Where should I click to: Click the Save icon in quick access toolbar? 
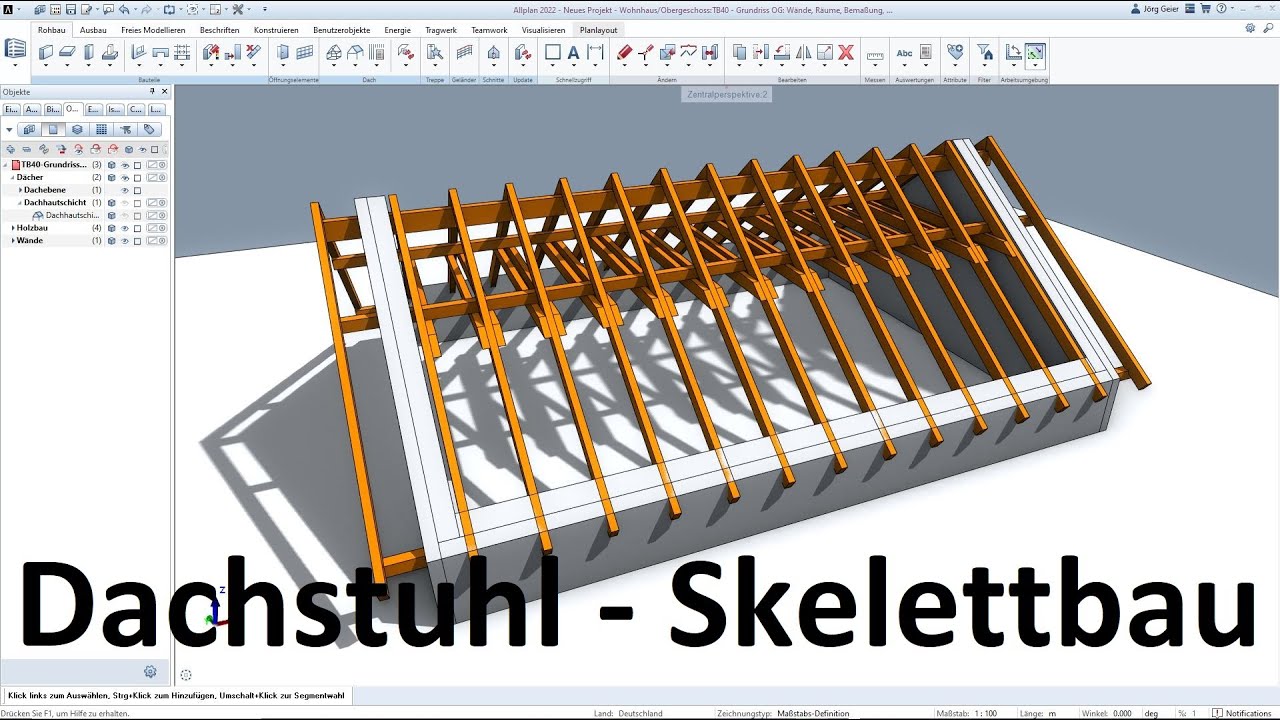[x=71, y=9]
